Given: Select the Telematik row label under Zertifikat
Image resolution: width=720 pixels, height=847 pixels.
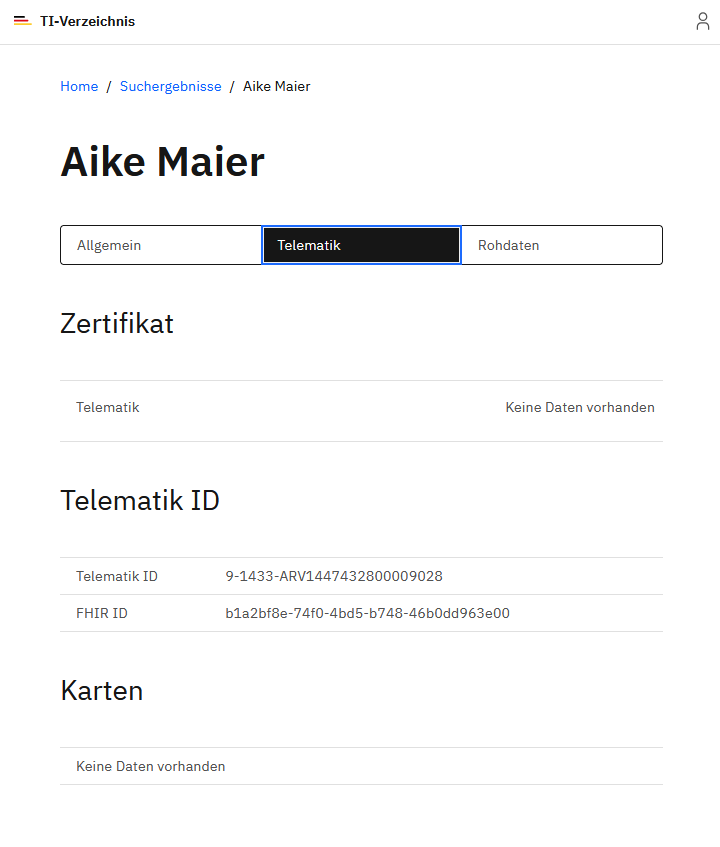Looking at the screenshot, I should (107, 407).
